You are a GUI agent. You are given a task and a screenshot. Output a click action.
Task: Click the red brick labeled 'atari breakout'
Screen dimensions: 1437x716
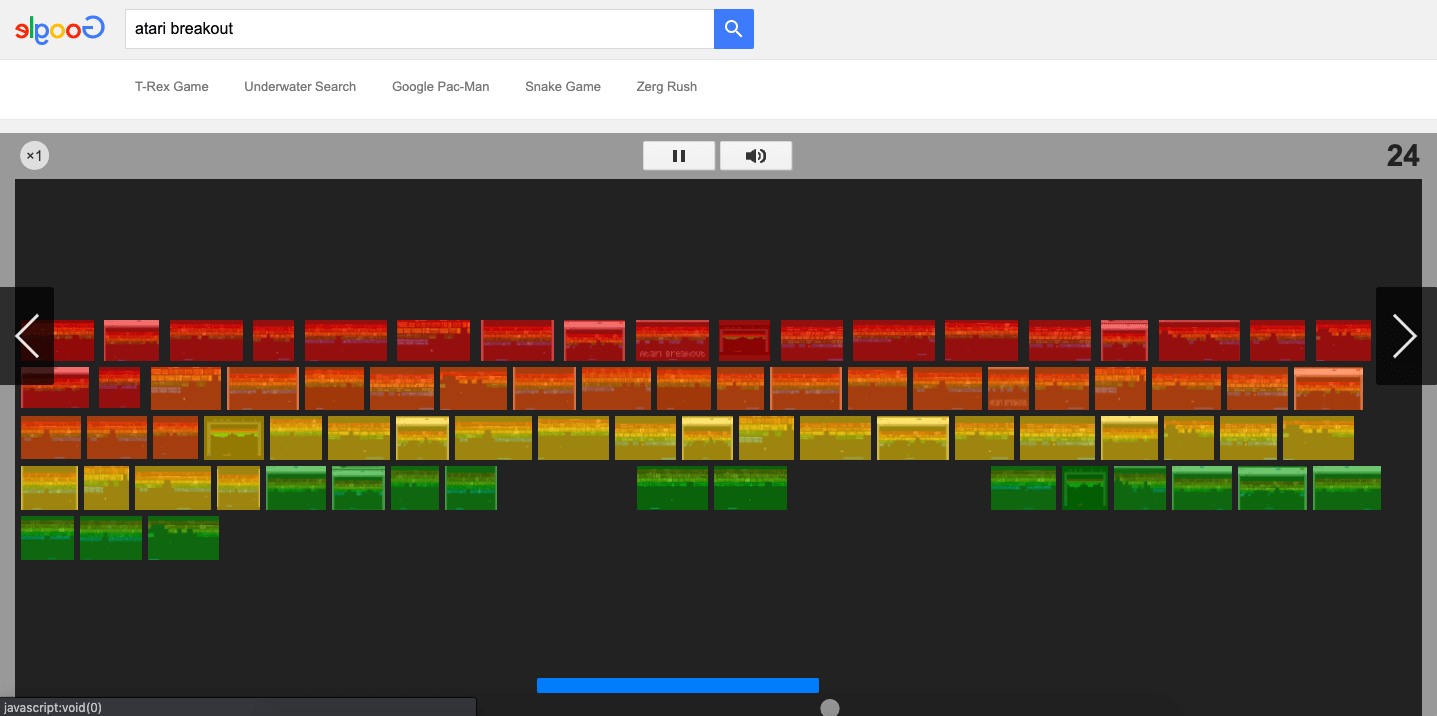coord(672,341)
